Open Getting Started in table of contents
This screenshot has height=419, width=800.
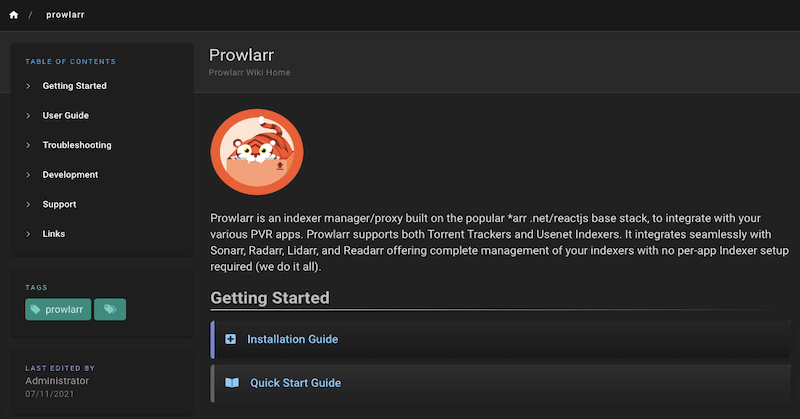point(74,86)
